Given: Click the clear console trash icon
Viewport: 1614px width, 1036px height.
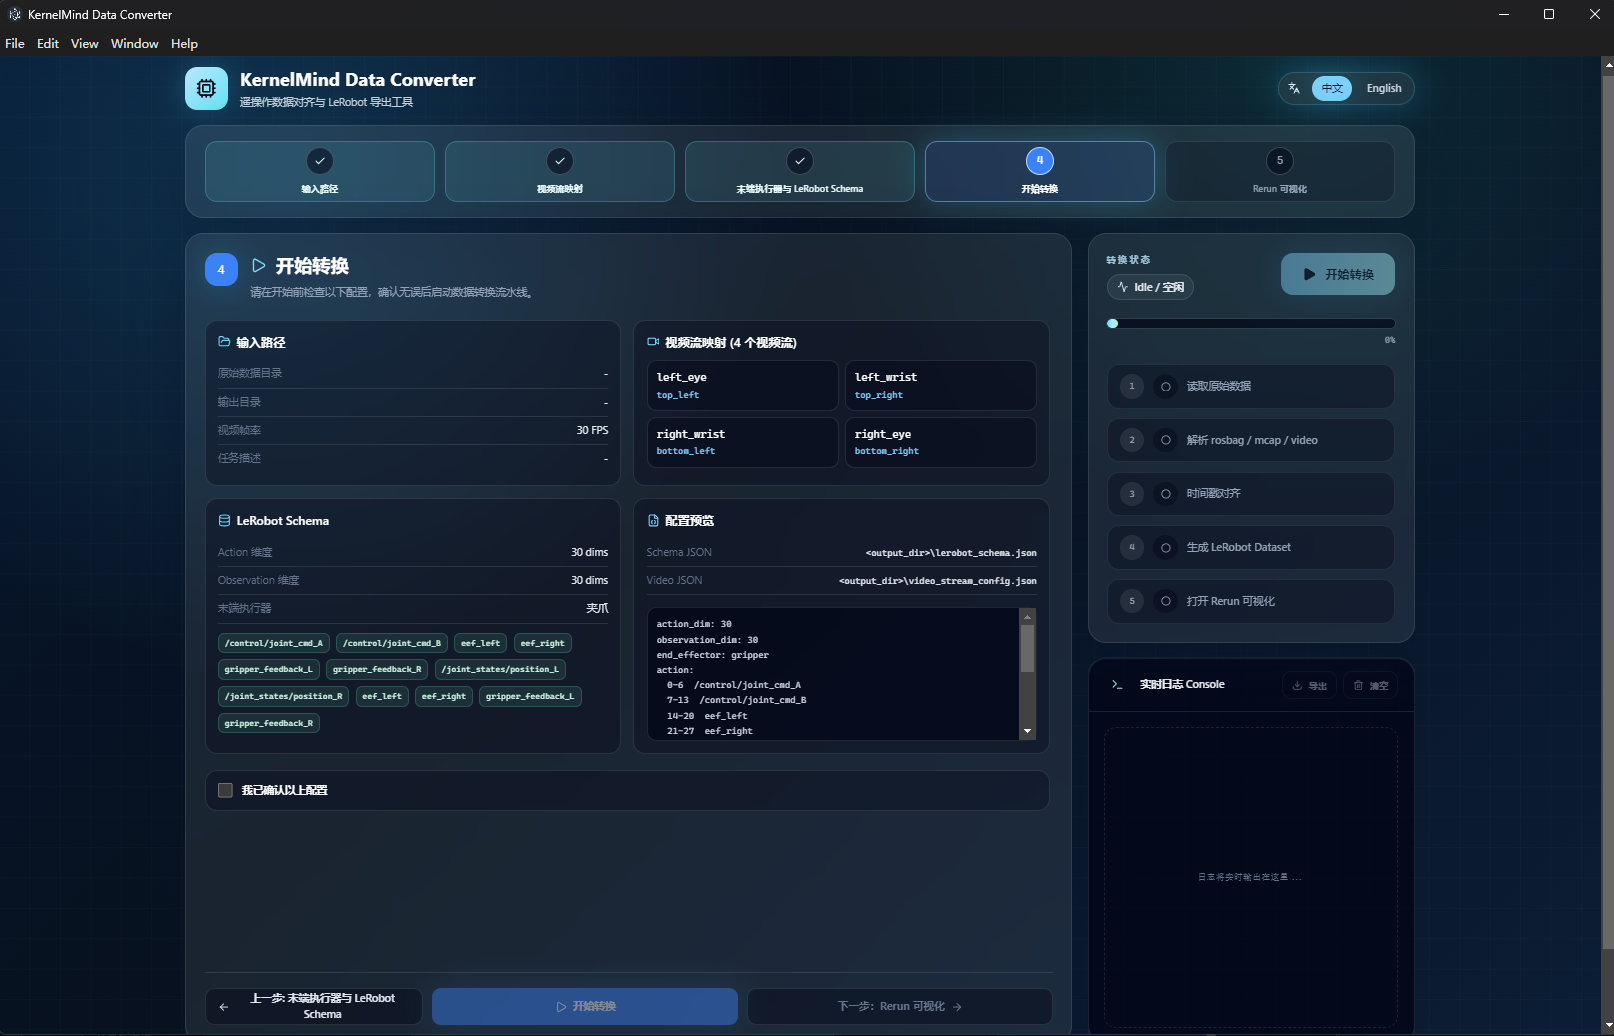Looking at the screenshot, I should [1358, 686].
